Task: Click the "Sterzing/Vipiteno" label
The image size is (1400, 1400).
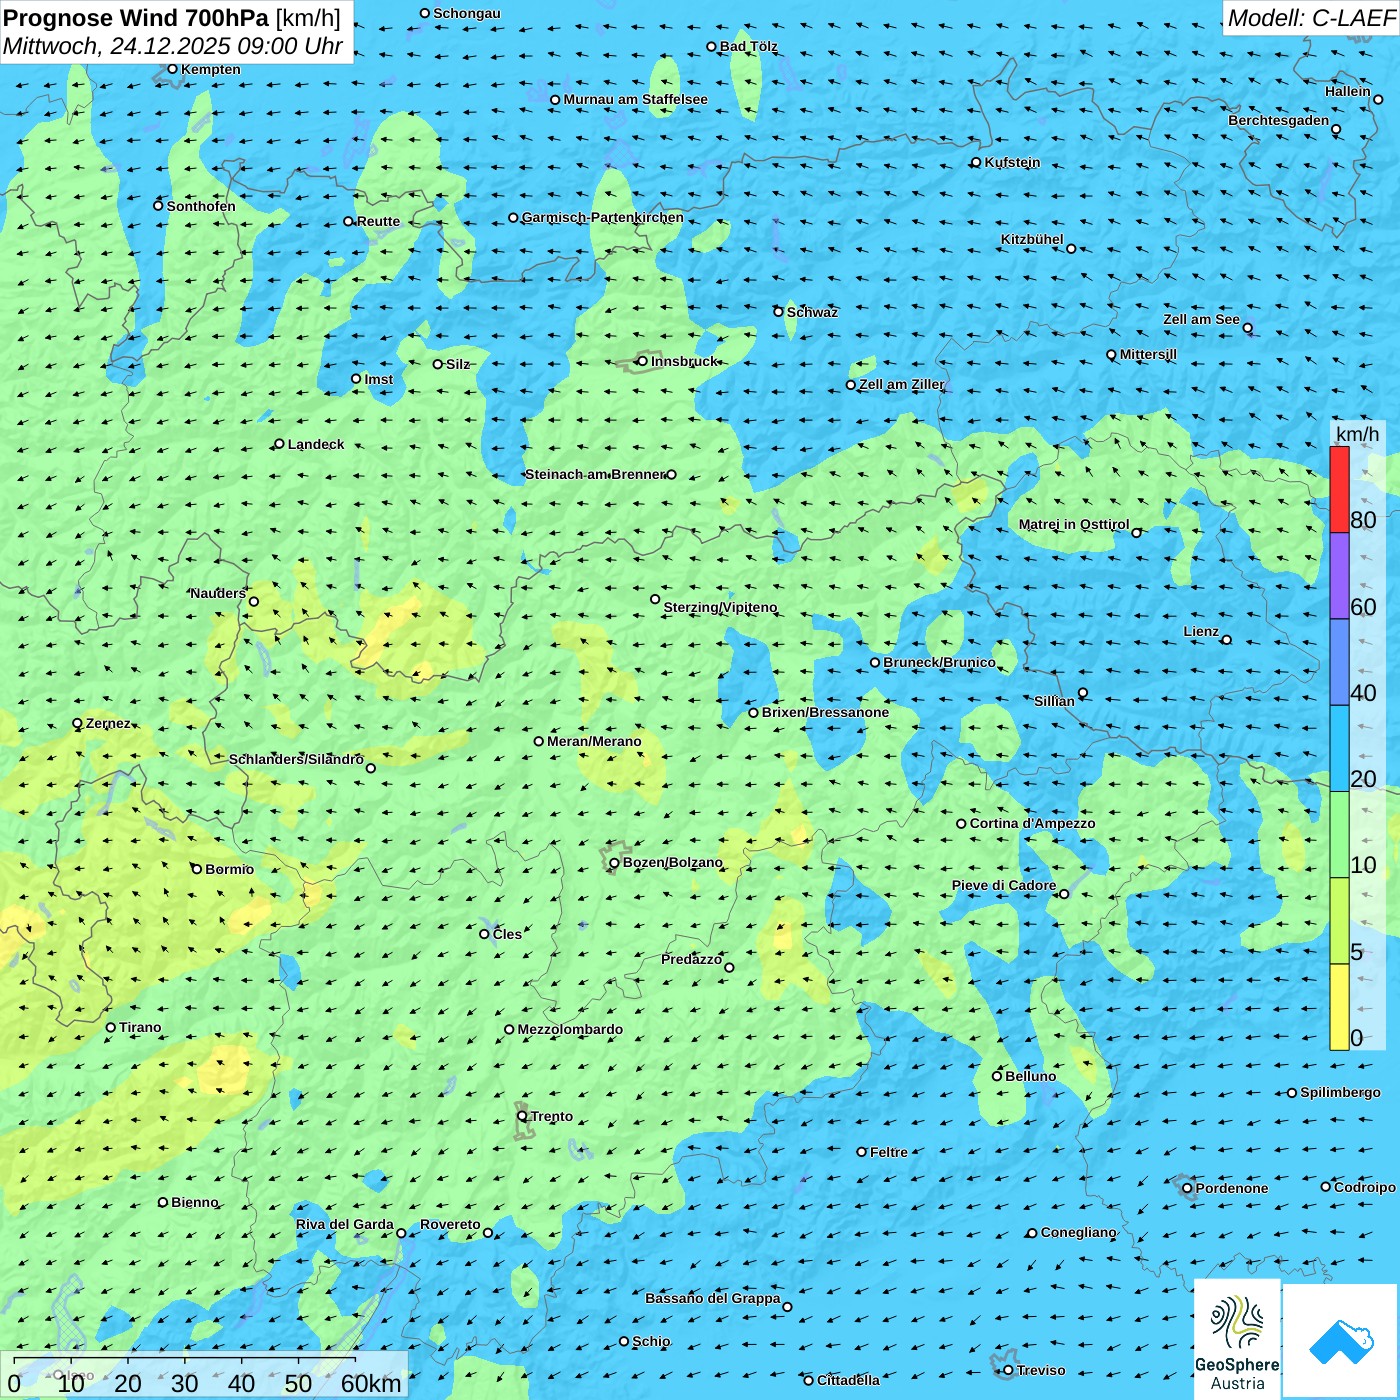Action: click(720, 607)
